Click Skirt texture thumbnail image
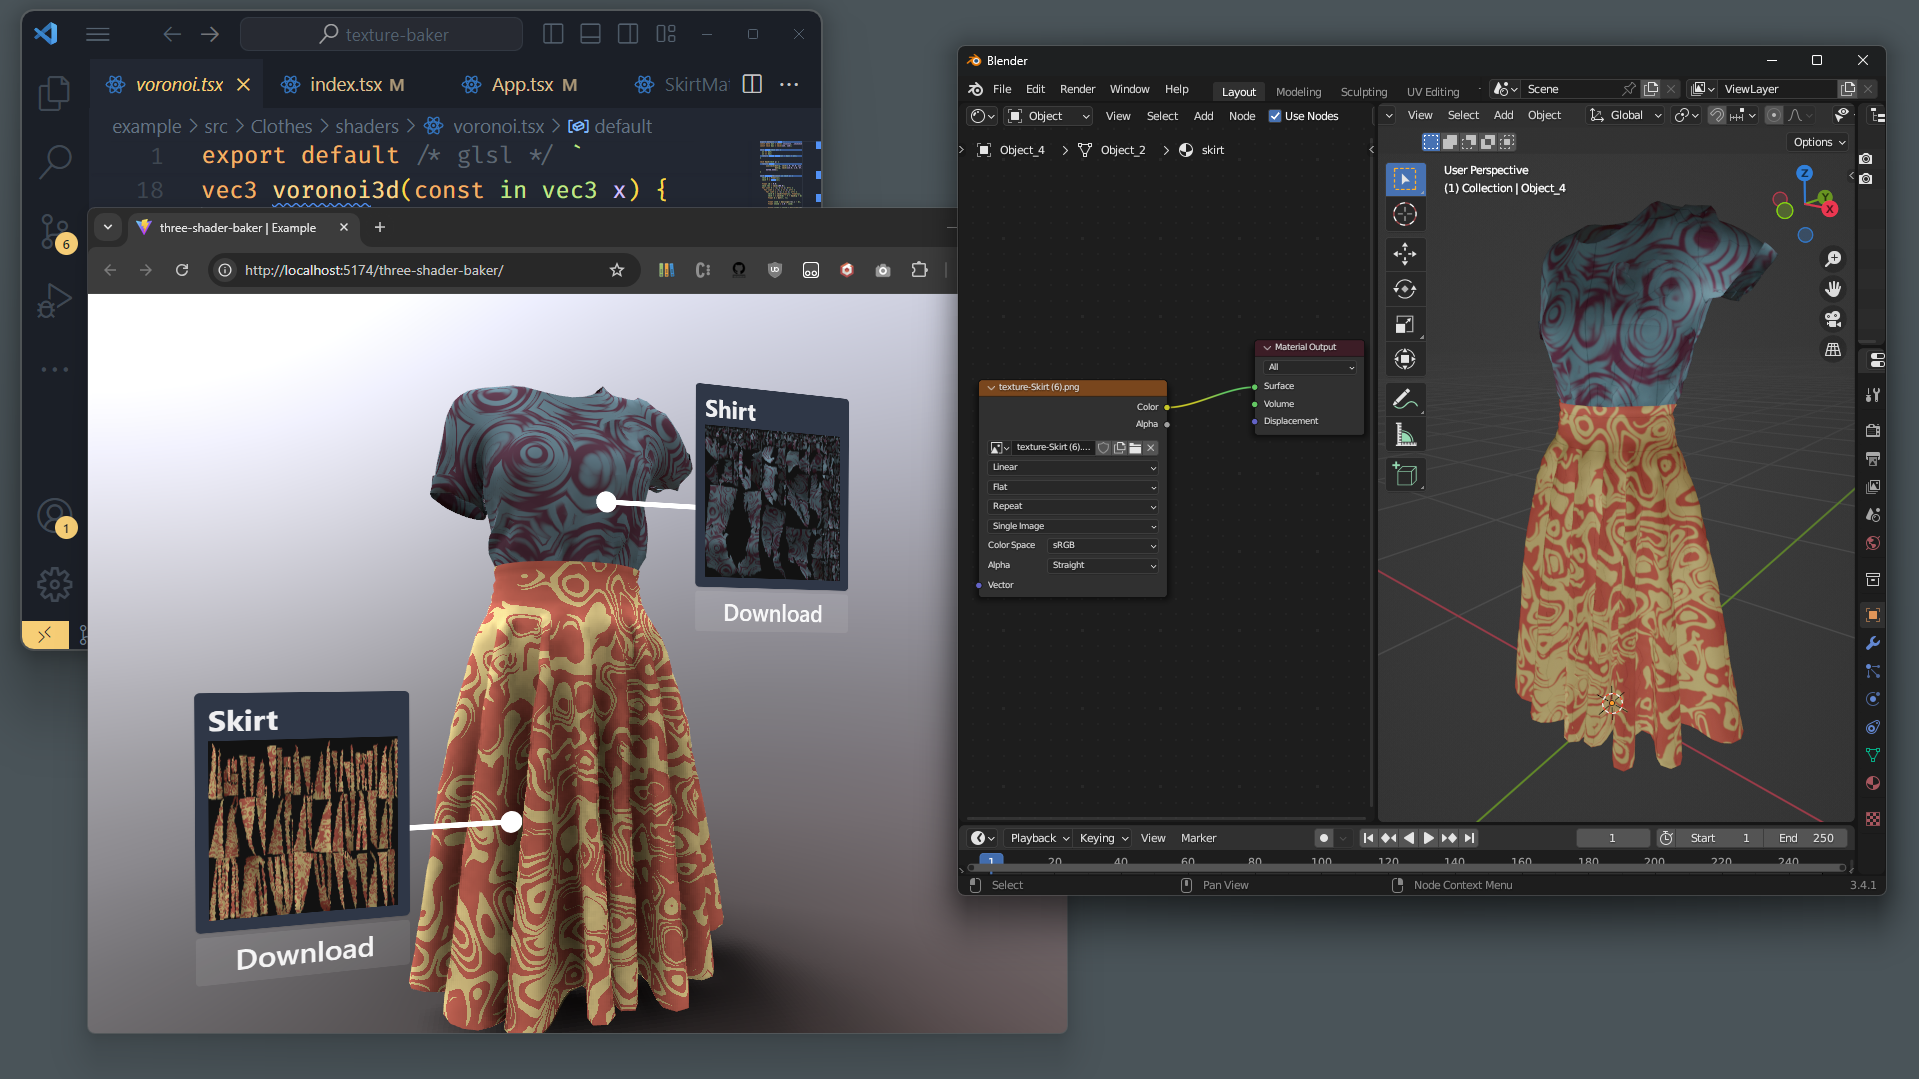Screen dimensions: 1919x1079 tap(302, 829)
